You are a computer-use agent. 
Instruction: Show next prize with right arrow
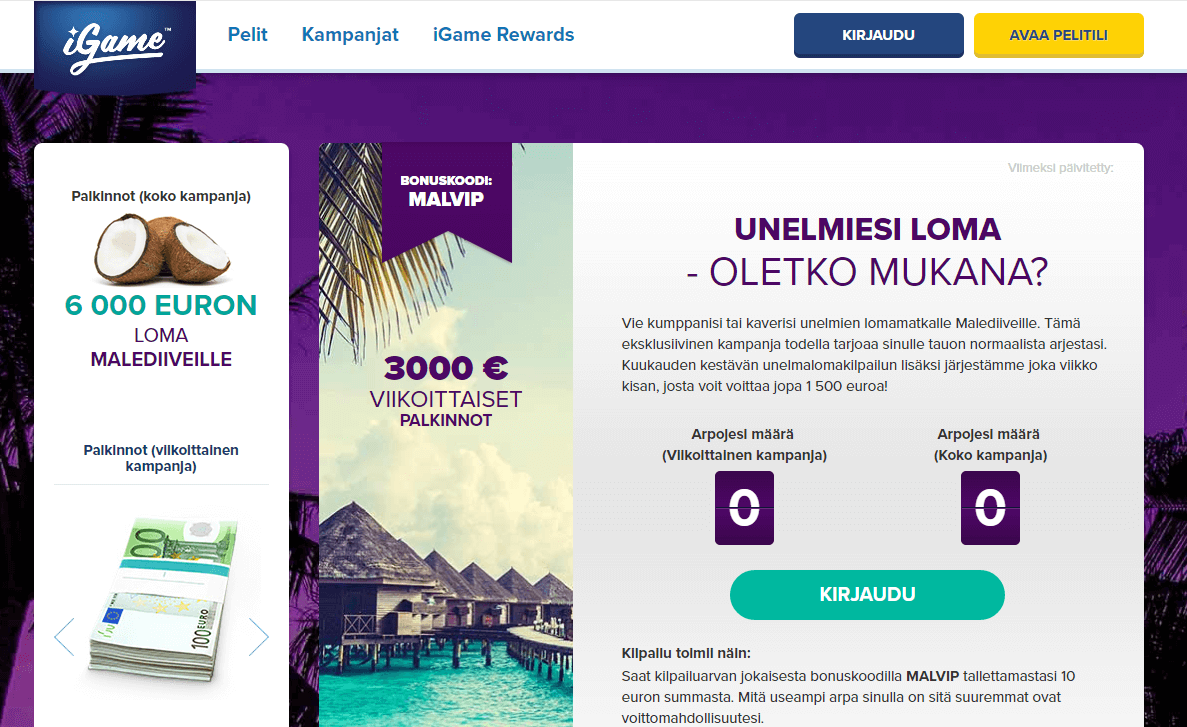259,637
